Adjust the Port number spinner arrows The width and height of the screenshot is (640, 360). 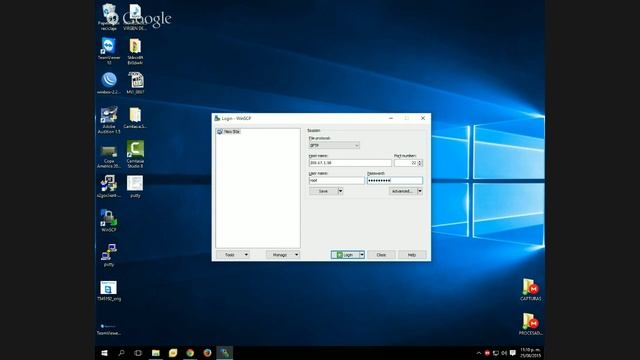(420, 163)
